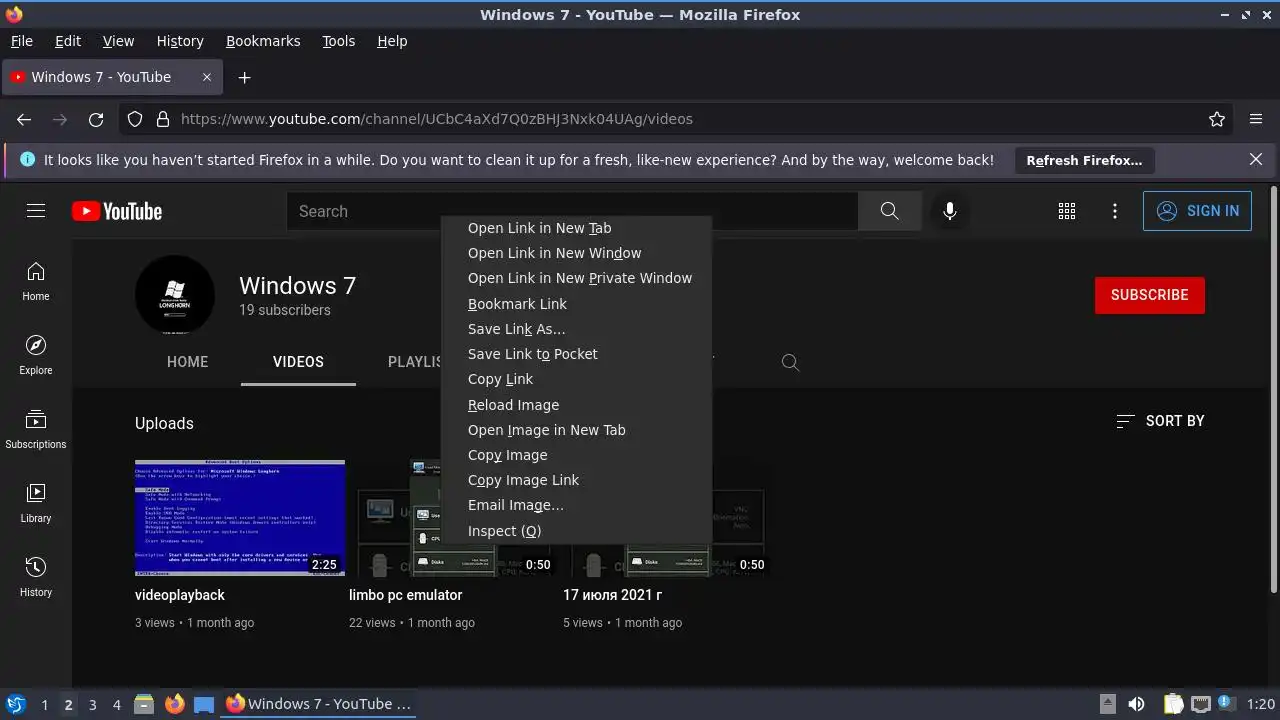
Task: Close the Windows 7 - YouTube tab
Action: [x=207, y=77]
